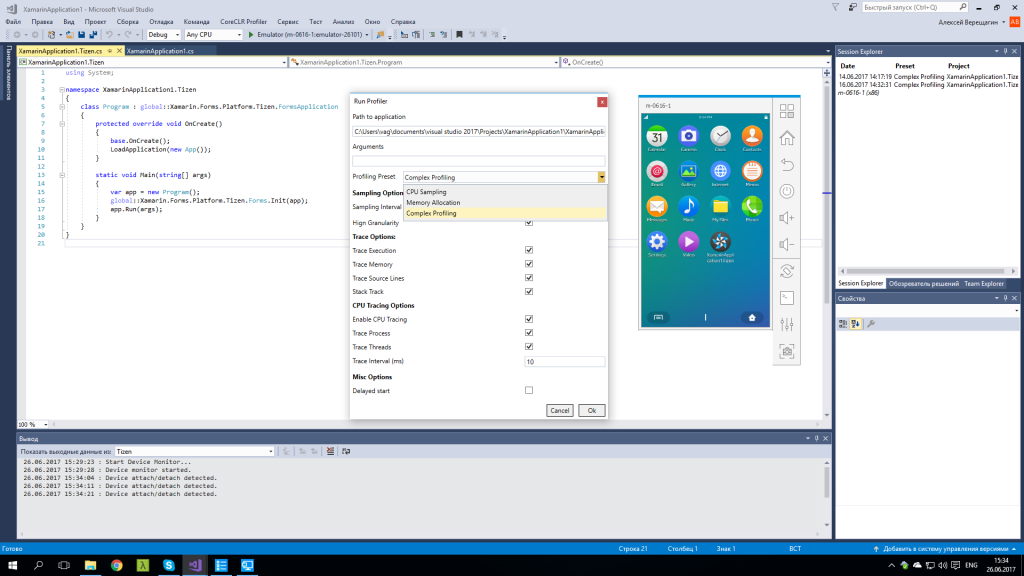
Task: Toggle the Stack Track checkbox
Action: pyautogui.click(x=529, y=291)
